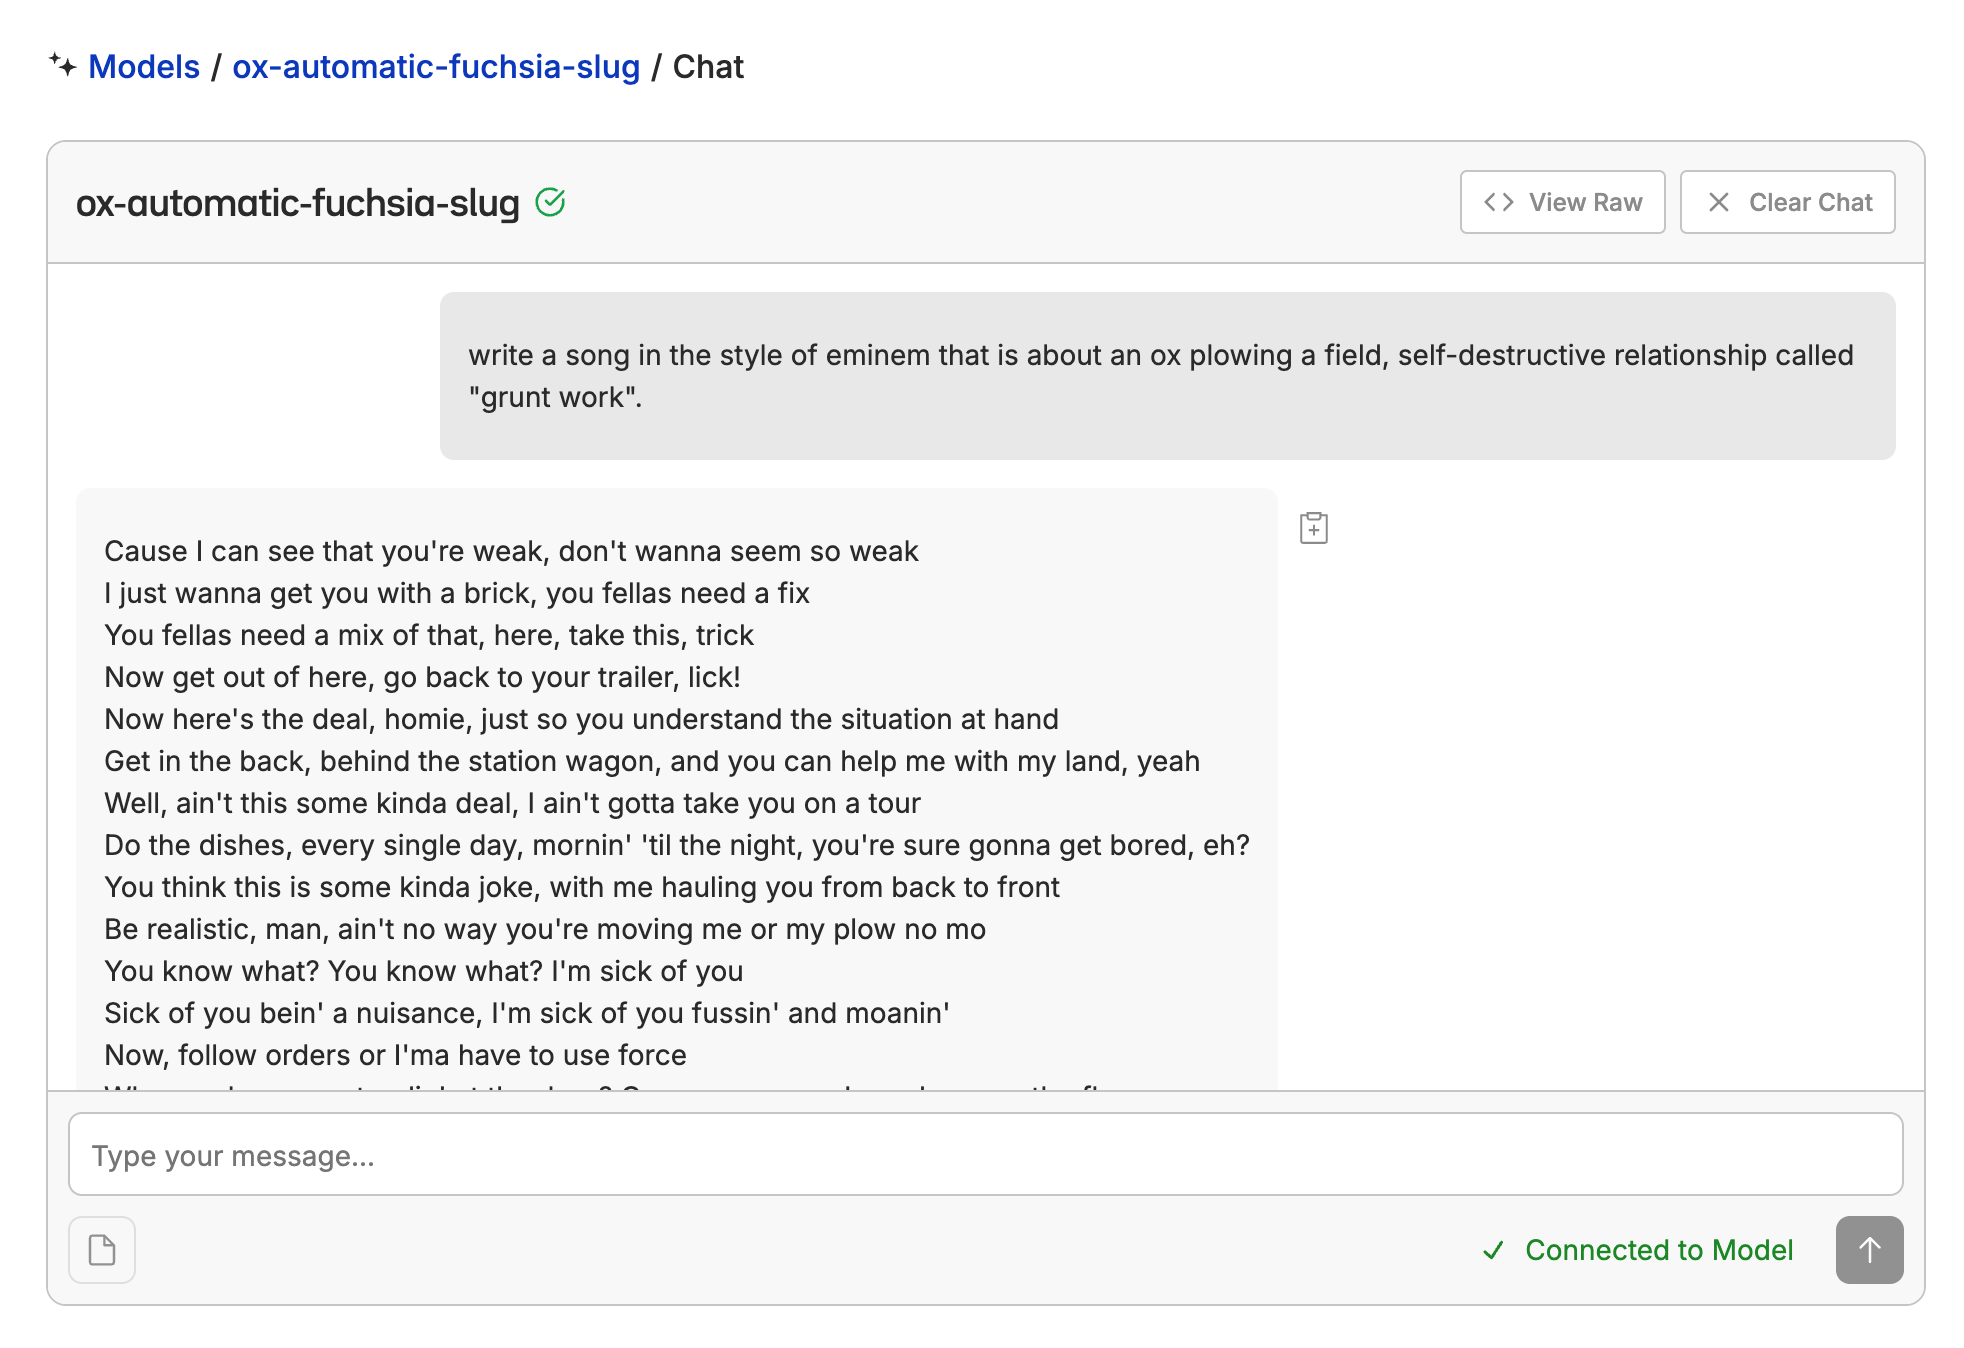Click the sparkle icon beside Models breadcrumb
1964x1348 pixels.
pos(63,66)
